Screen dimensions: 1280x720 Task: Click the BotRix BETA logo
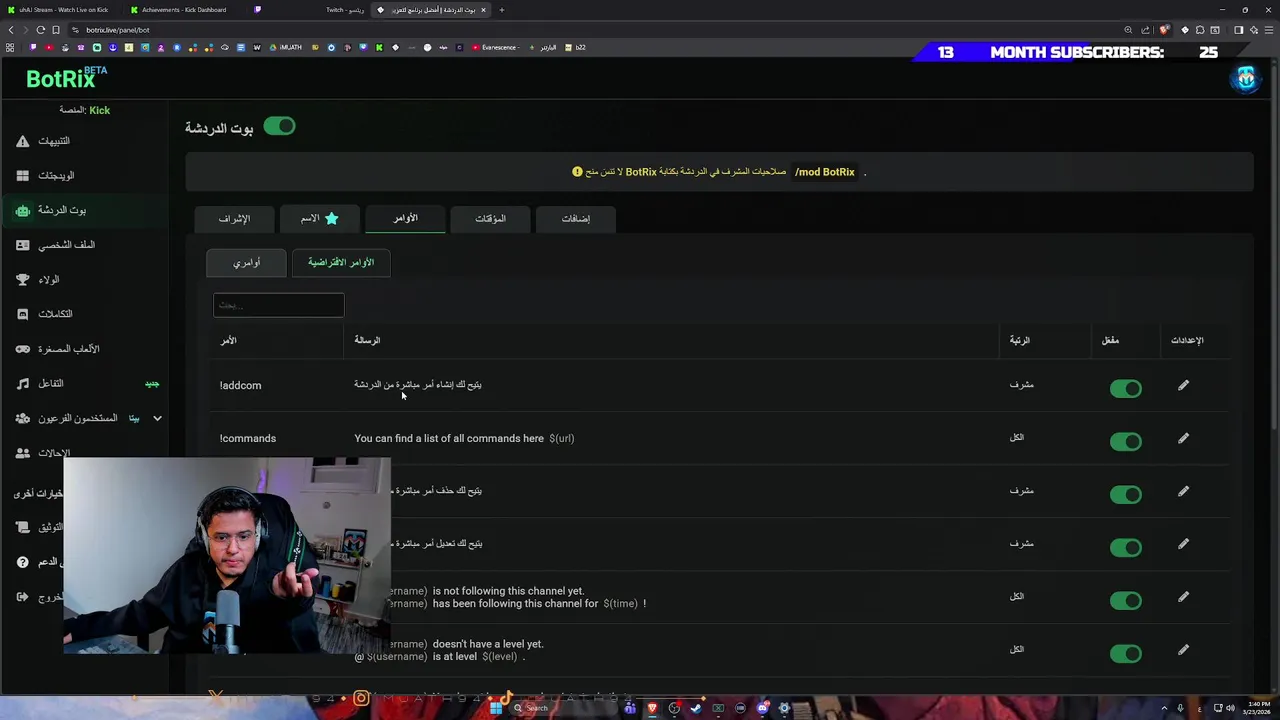point(66,78)
